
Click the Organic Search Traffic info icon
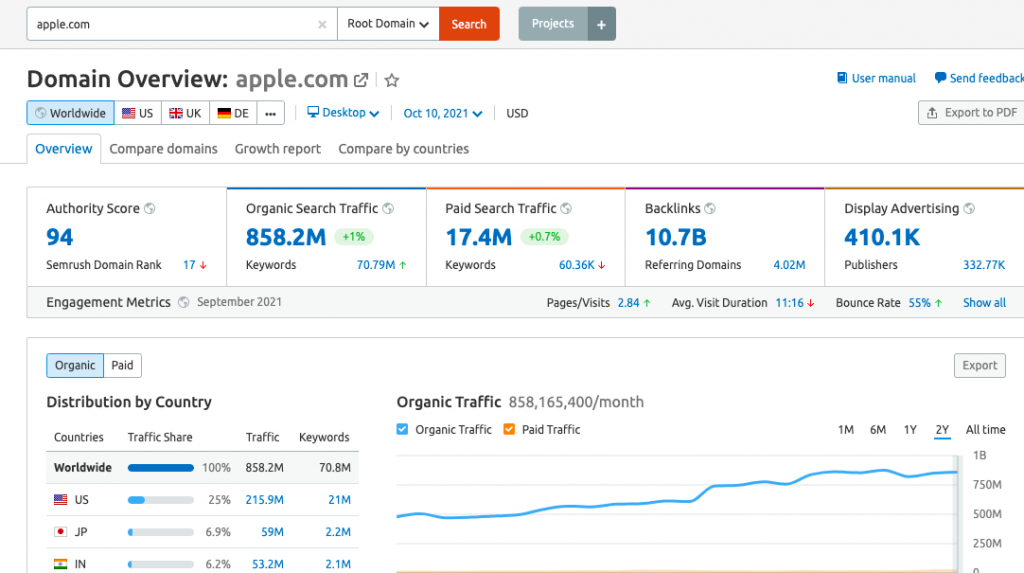(x=388, y=208)
